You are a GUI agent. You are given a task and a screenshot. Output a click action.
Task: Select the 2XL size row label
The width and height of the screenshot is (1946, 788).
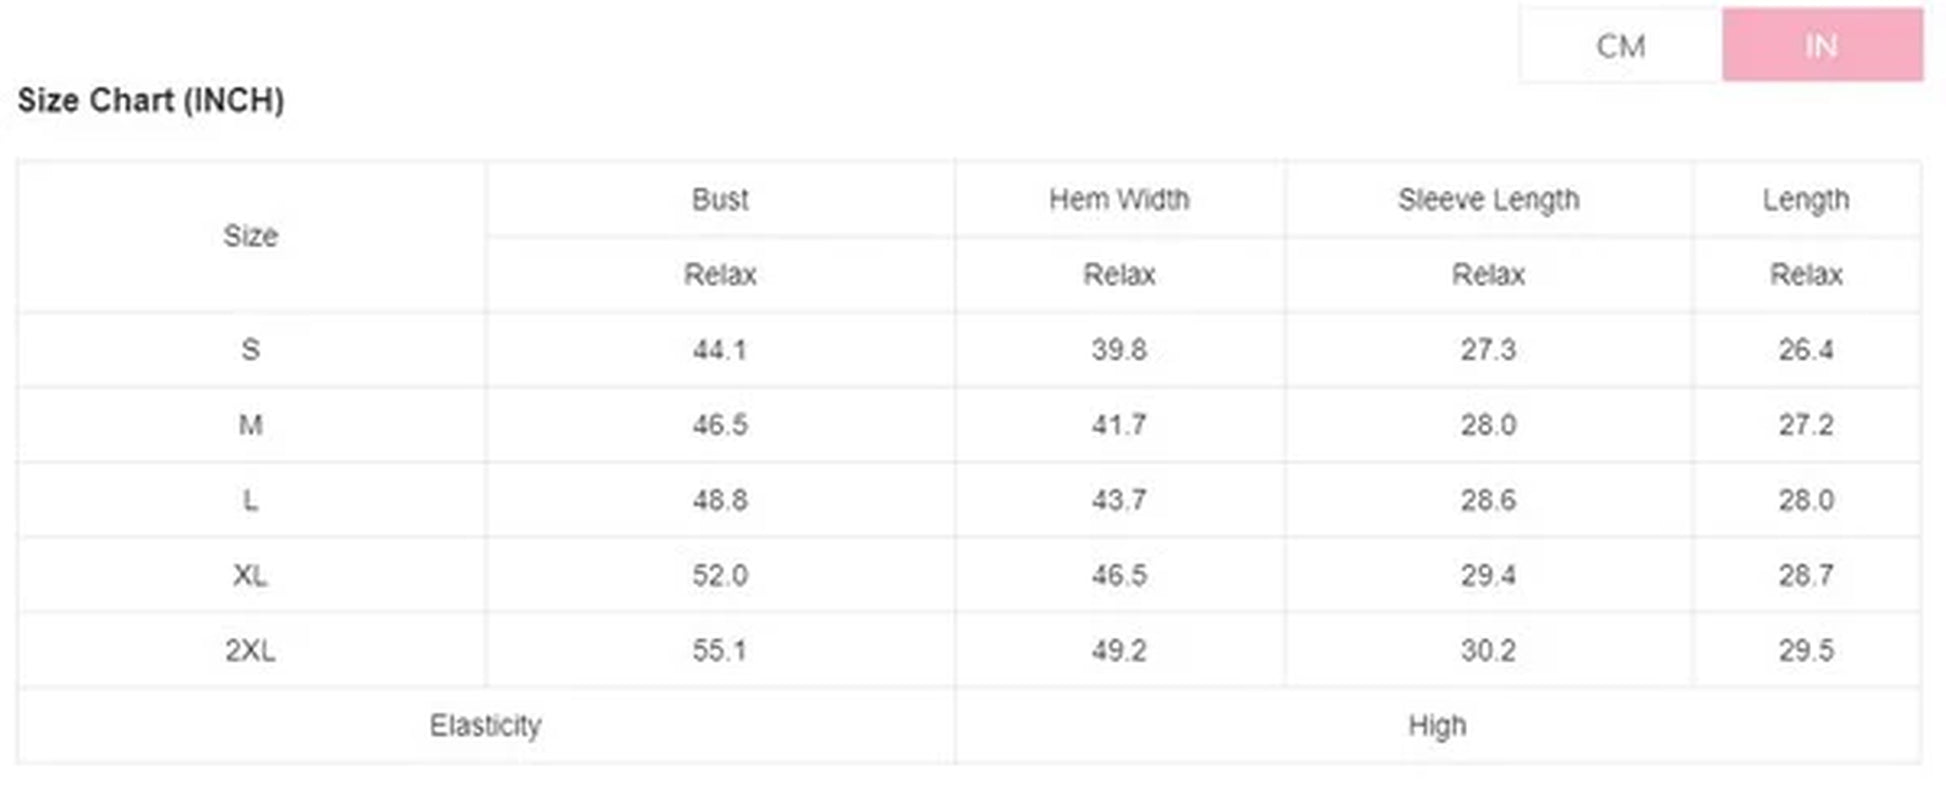[250, 650]
